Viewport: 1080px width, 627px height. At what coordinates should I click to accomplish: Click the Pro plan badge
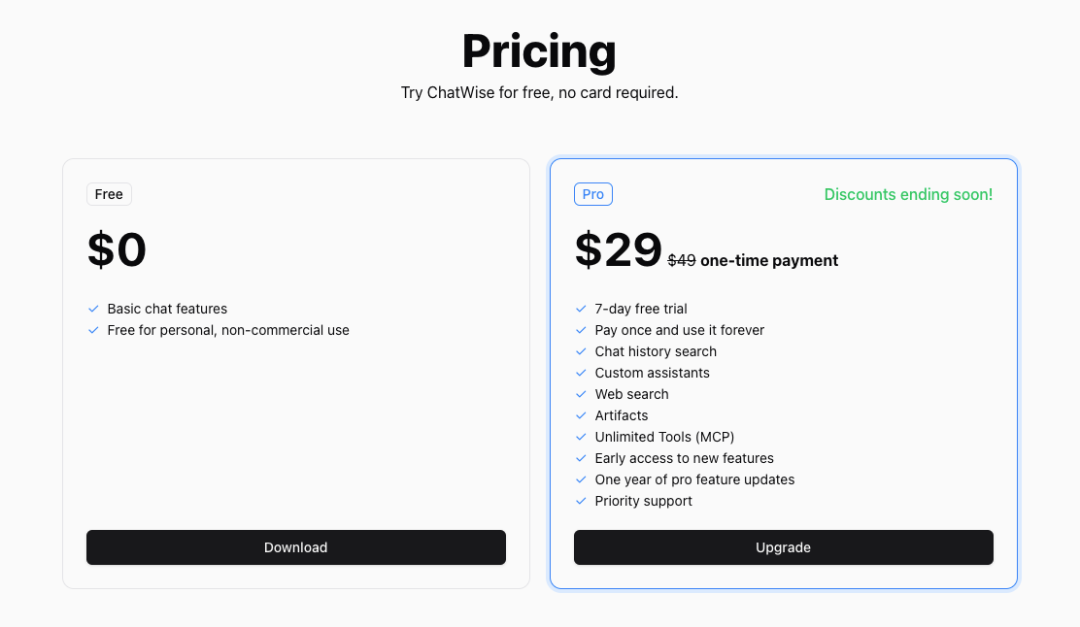click(593, 194)
